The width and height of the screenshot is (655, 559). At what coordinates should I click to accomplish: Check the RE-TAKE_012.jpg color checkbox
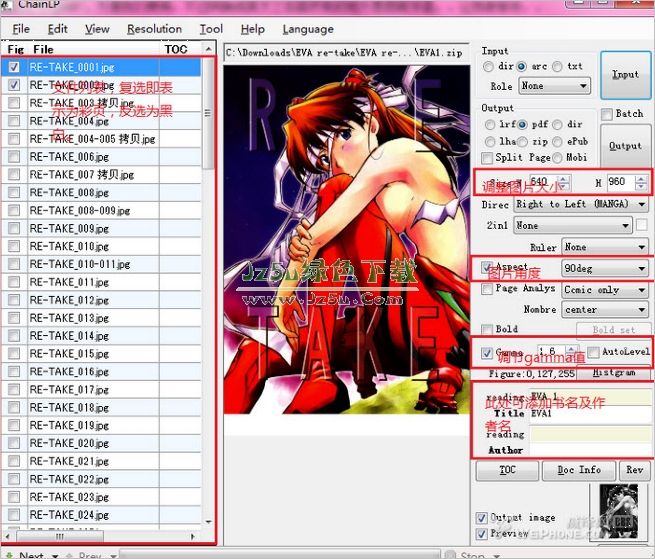point(14,300)
